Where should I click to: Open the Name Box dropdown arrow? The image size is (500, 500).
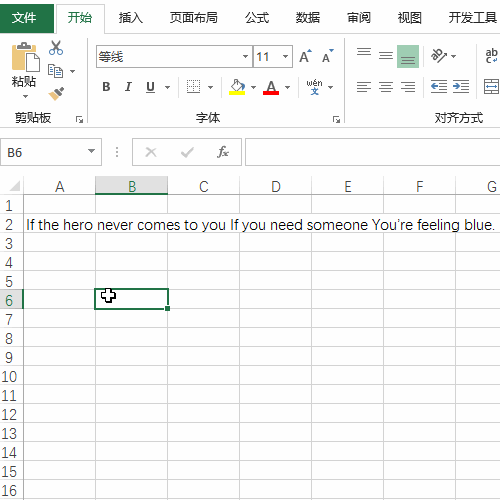(x=91, y=152)
